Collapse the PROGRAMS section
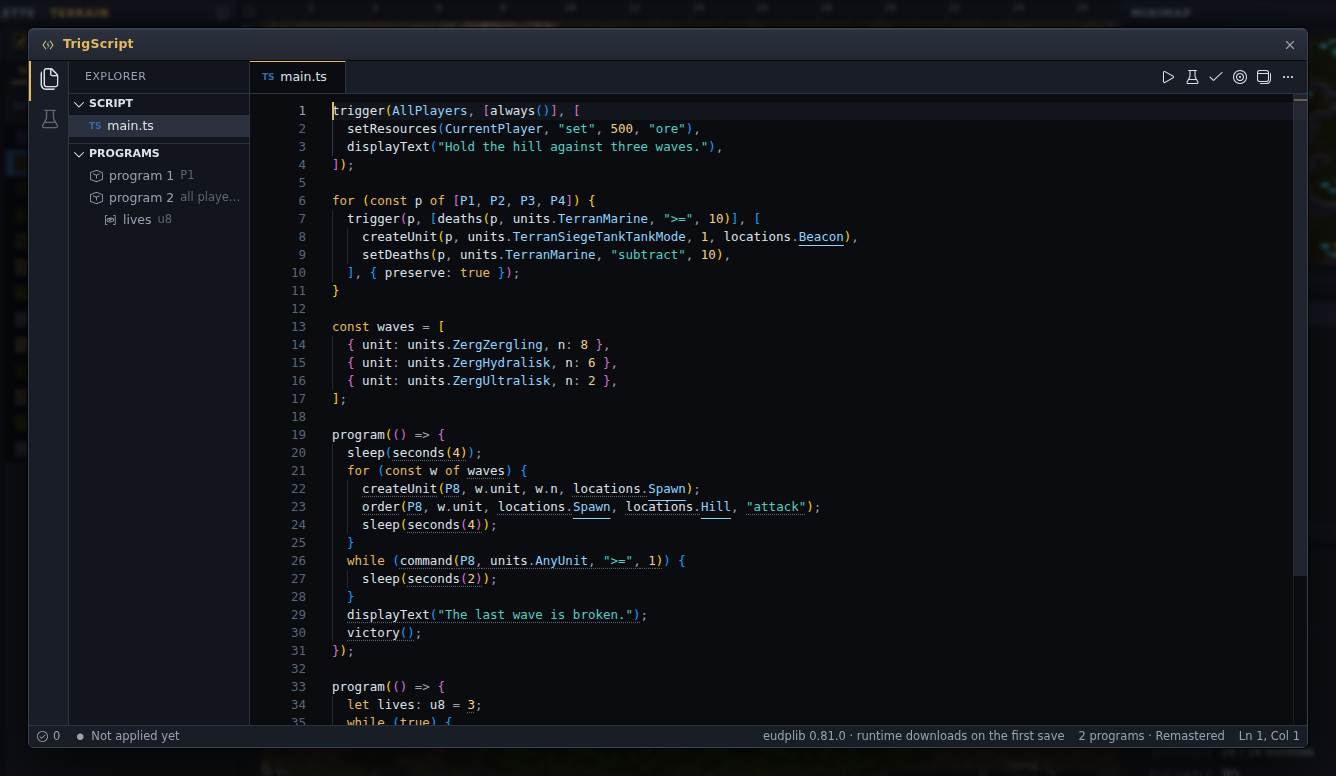1336x776 pixels. pyautogui.click(x=159, y=153)
